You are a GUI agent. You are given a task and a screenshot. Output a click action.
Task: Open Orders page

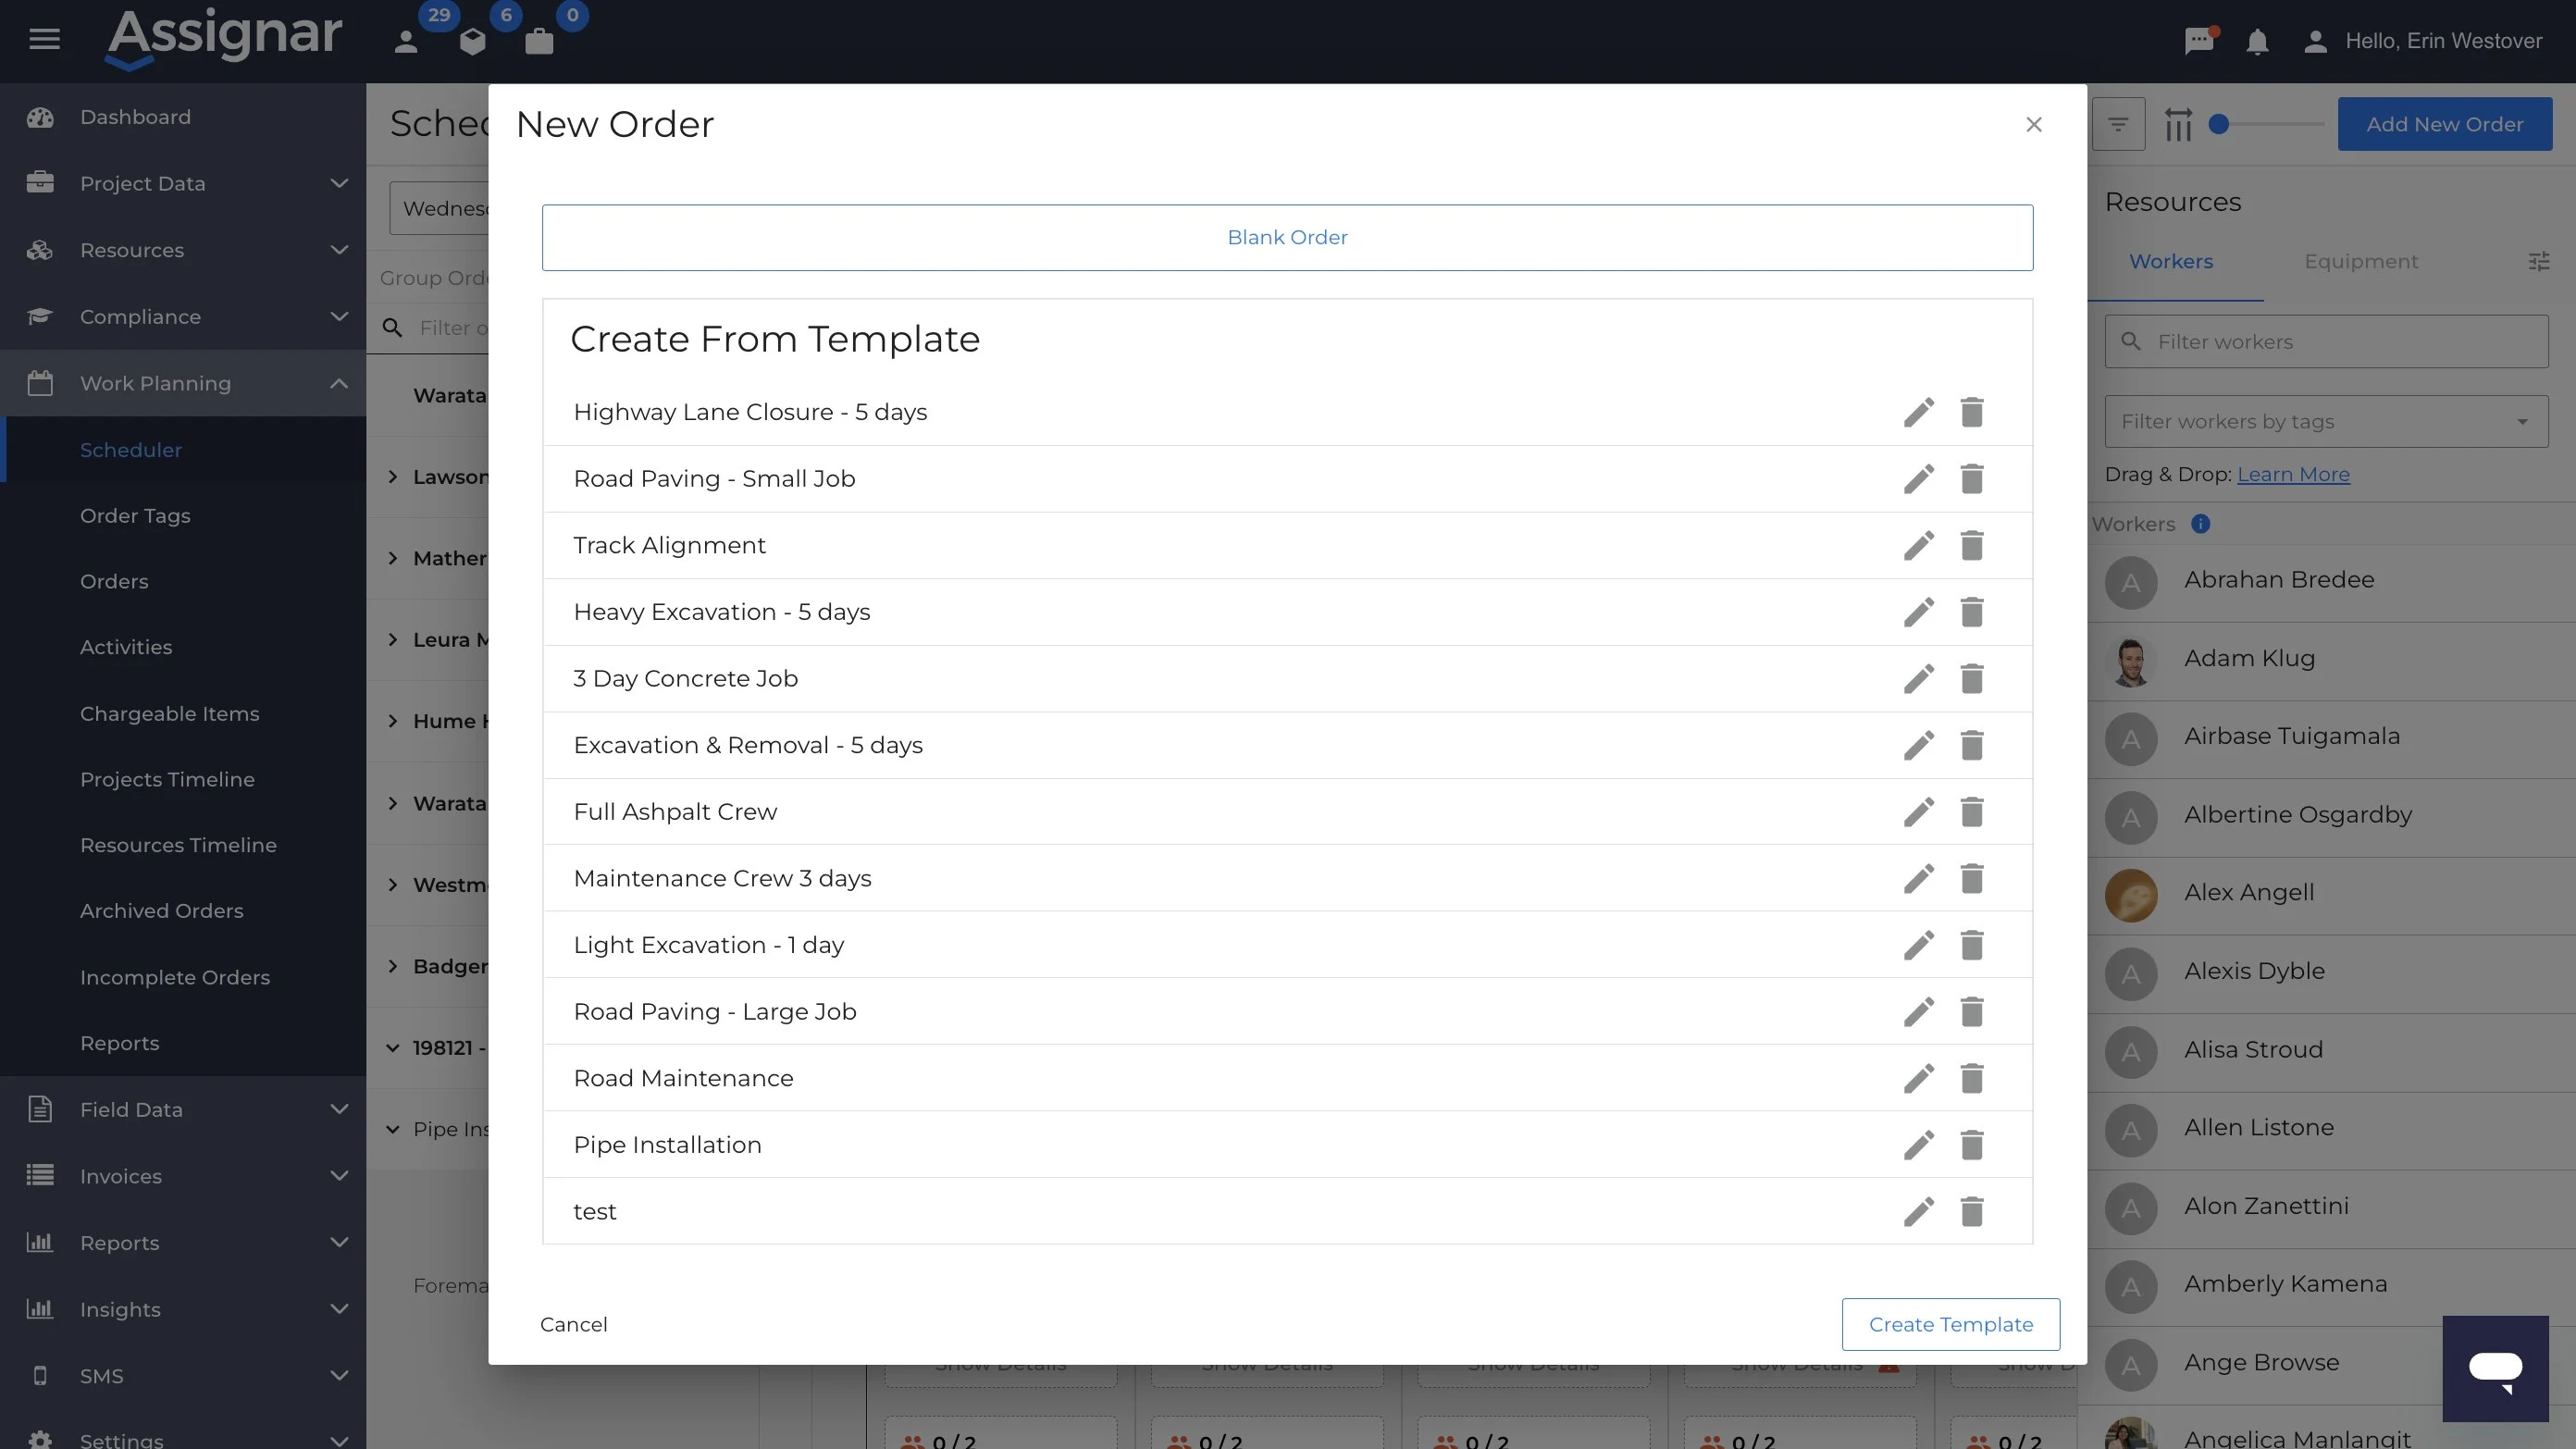[114, 581]
